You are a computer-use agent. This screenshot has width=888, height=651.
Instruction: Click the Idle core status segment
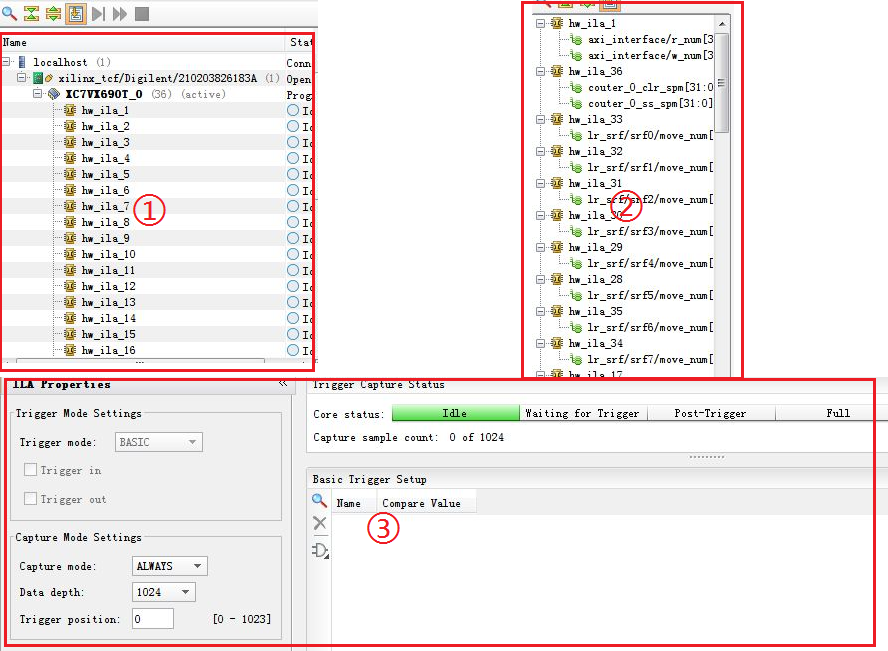[455, 413]
